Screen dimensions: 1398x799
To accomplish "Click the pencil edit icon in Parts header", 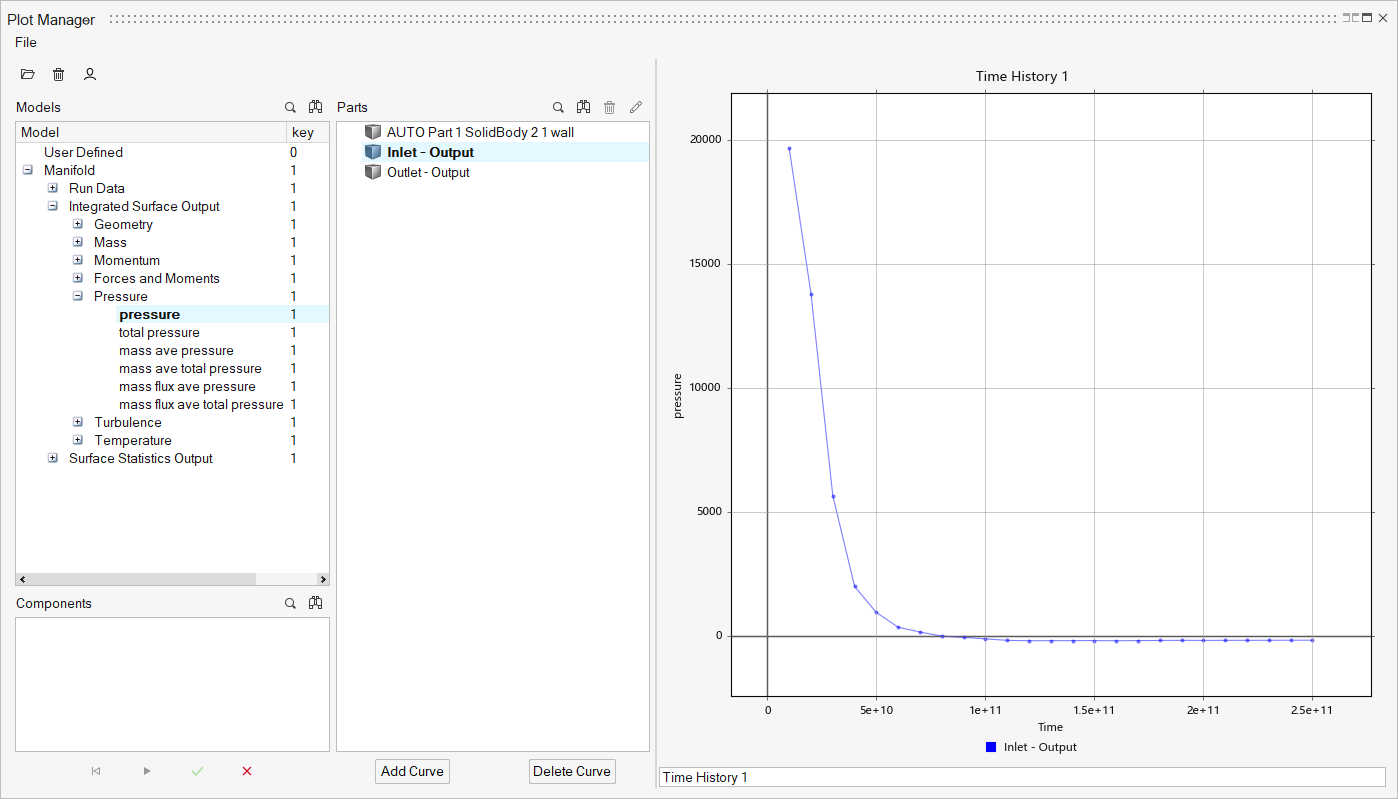I will (x=635, y=107).
